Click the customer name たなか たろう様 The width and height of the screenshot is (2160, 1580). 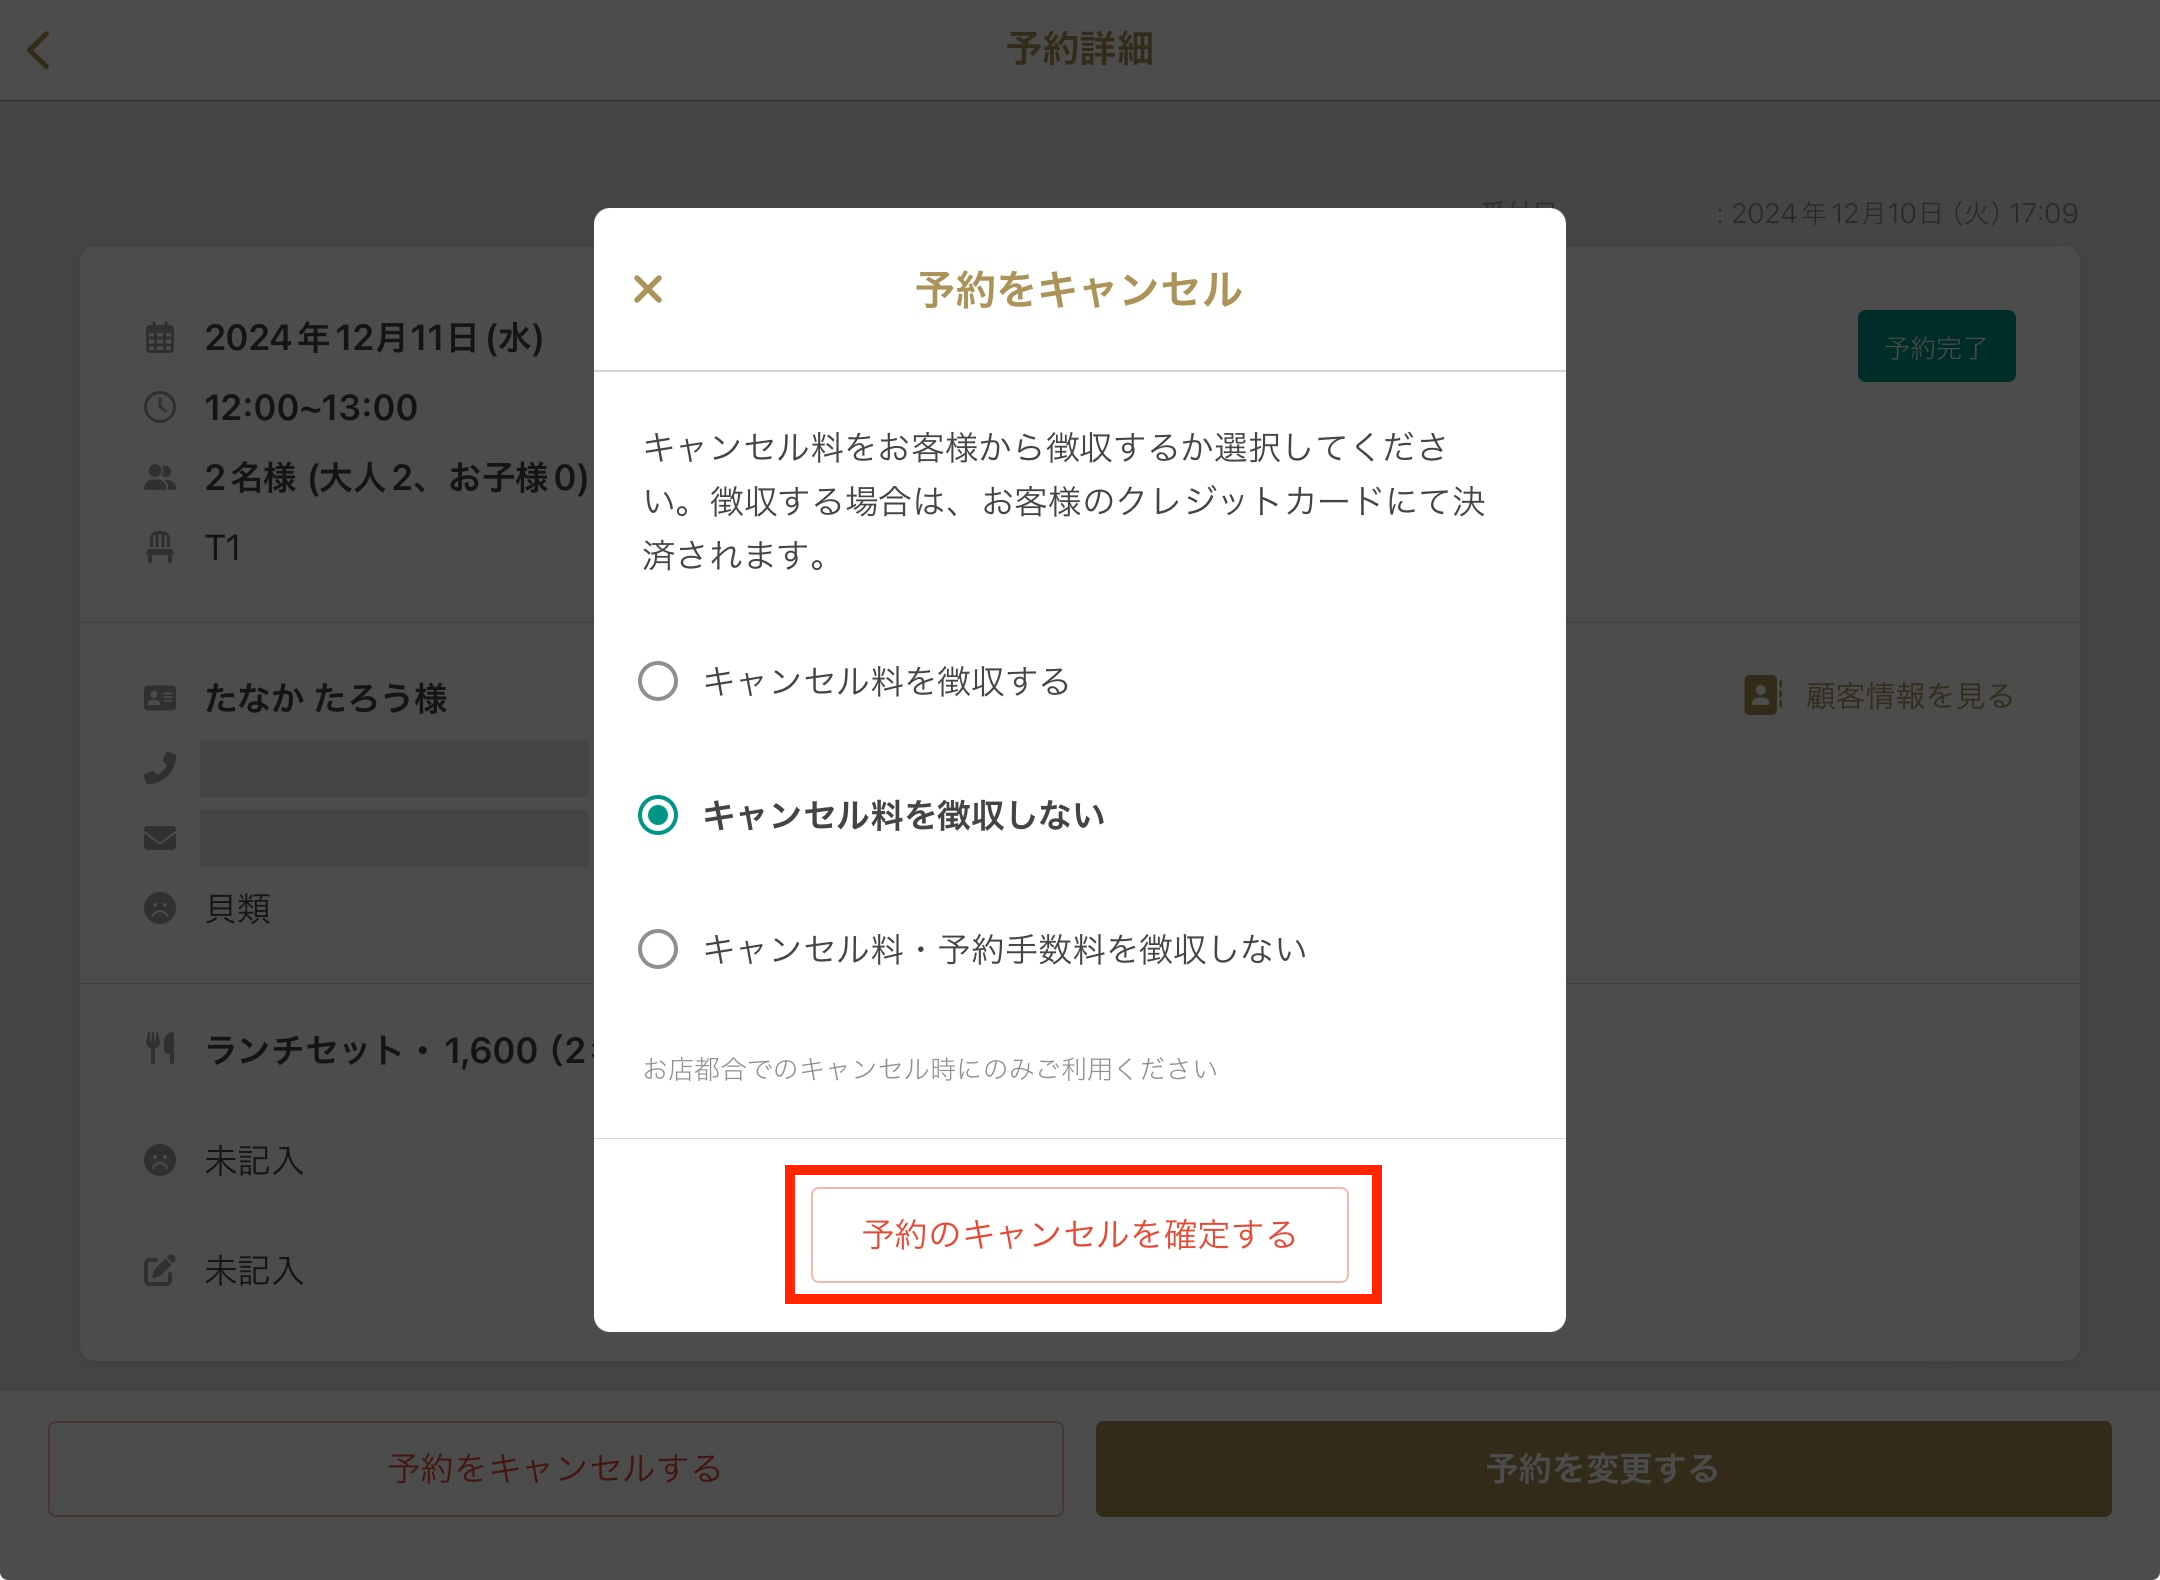[x=326, y=698]
